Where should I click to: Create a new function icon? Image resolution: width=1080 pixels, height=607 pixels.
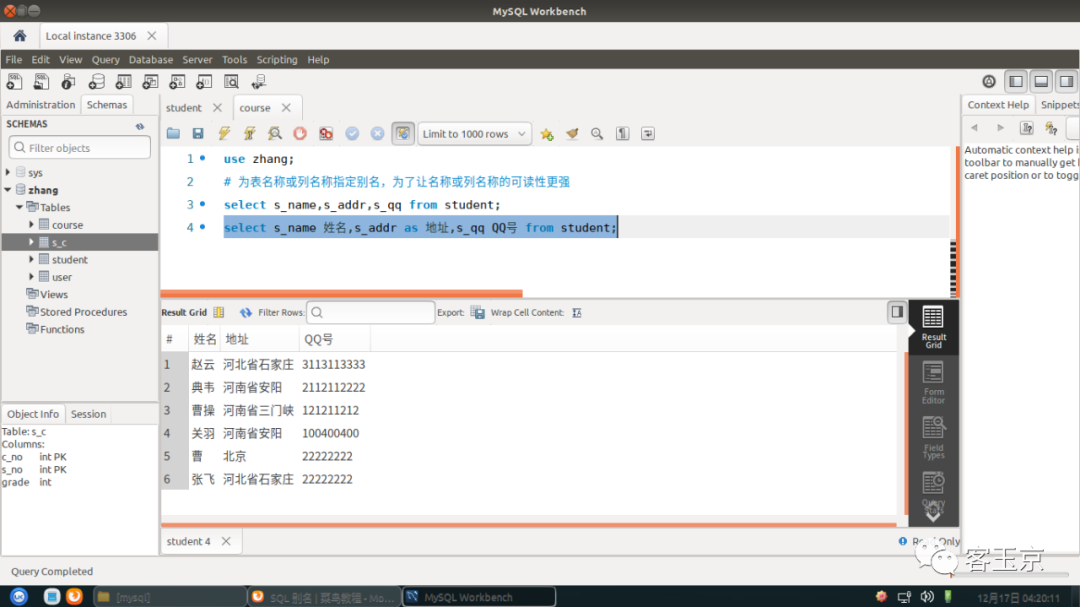tap(204, 82)
